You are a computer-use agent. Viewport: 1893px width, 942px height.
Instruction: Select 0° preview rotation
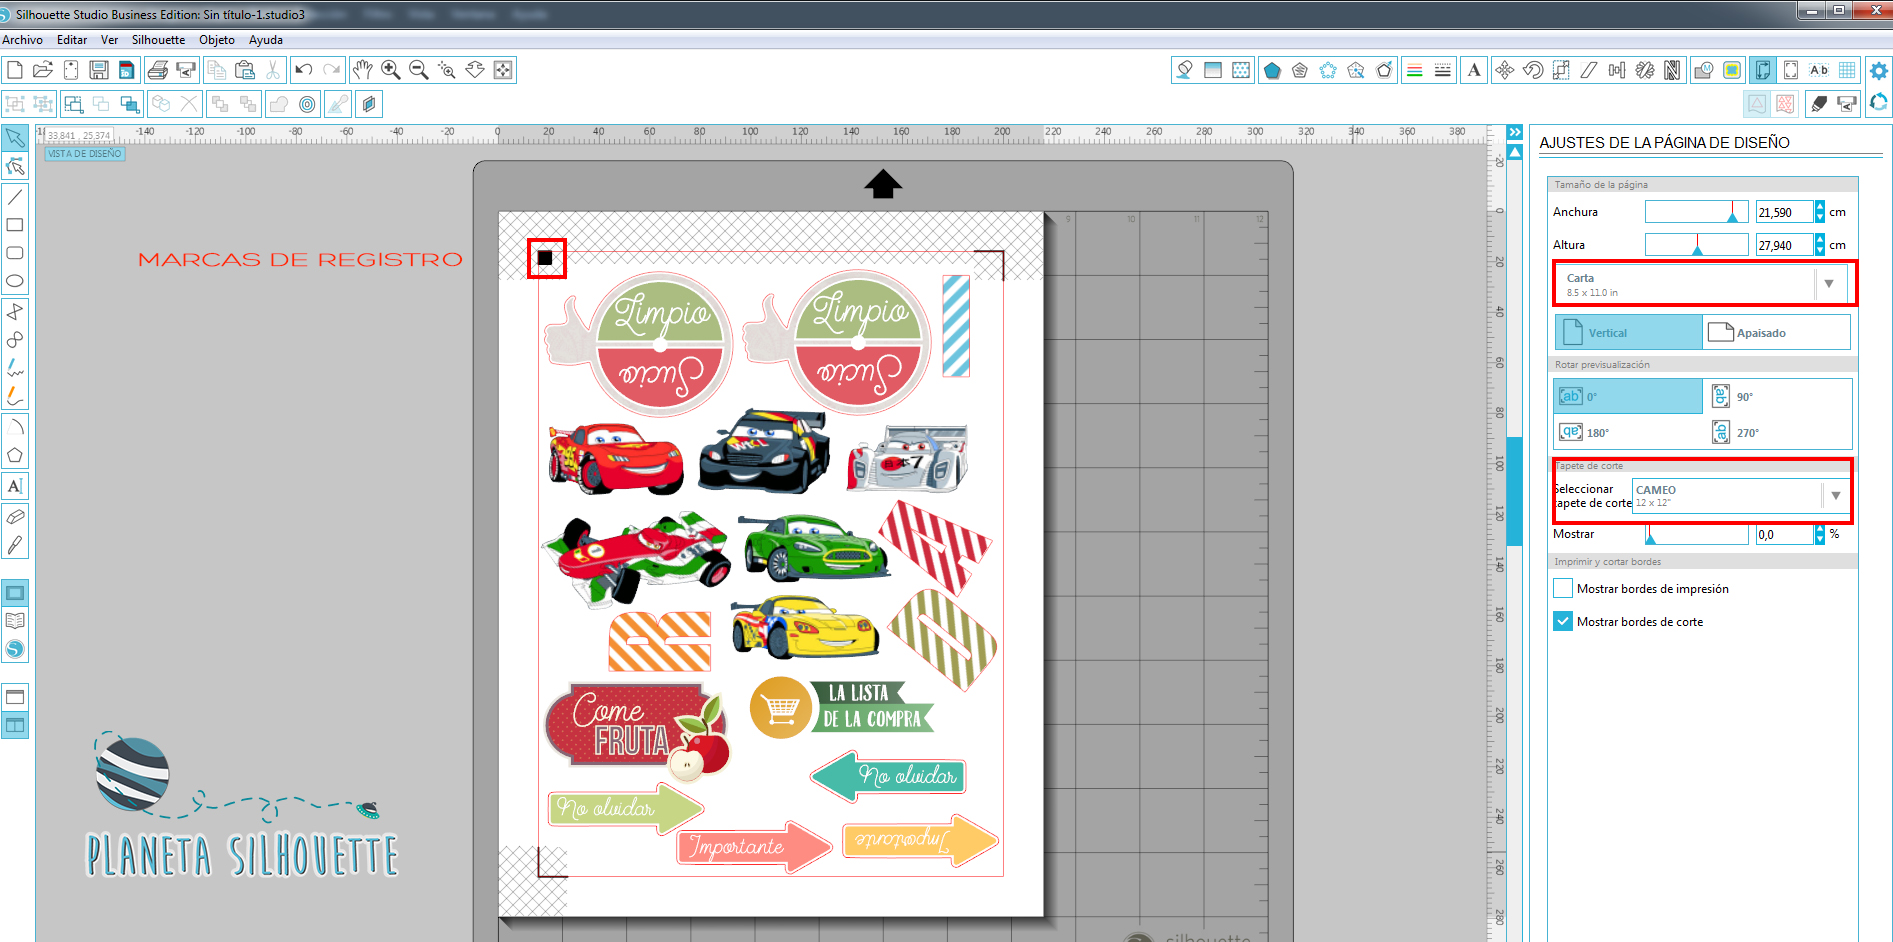(x=1628, y=396)
